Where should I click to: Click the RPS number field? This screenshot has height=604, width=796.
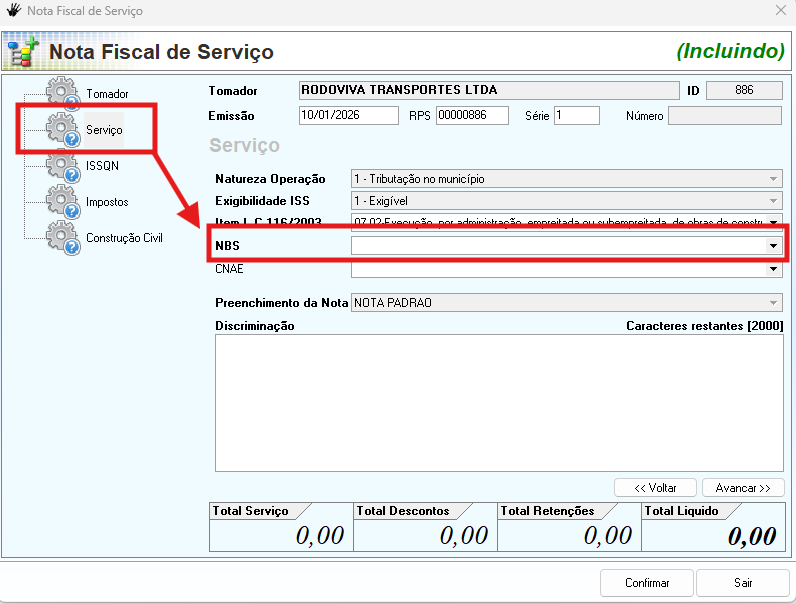[473, 116]
